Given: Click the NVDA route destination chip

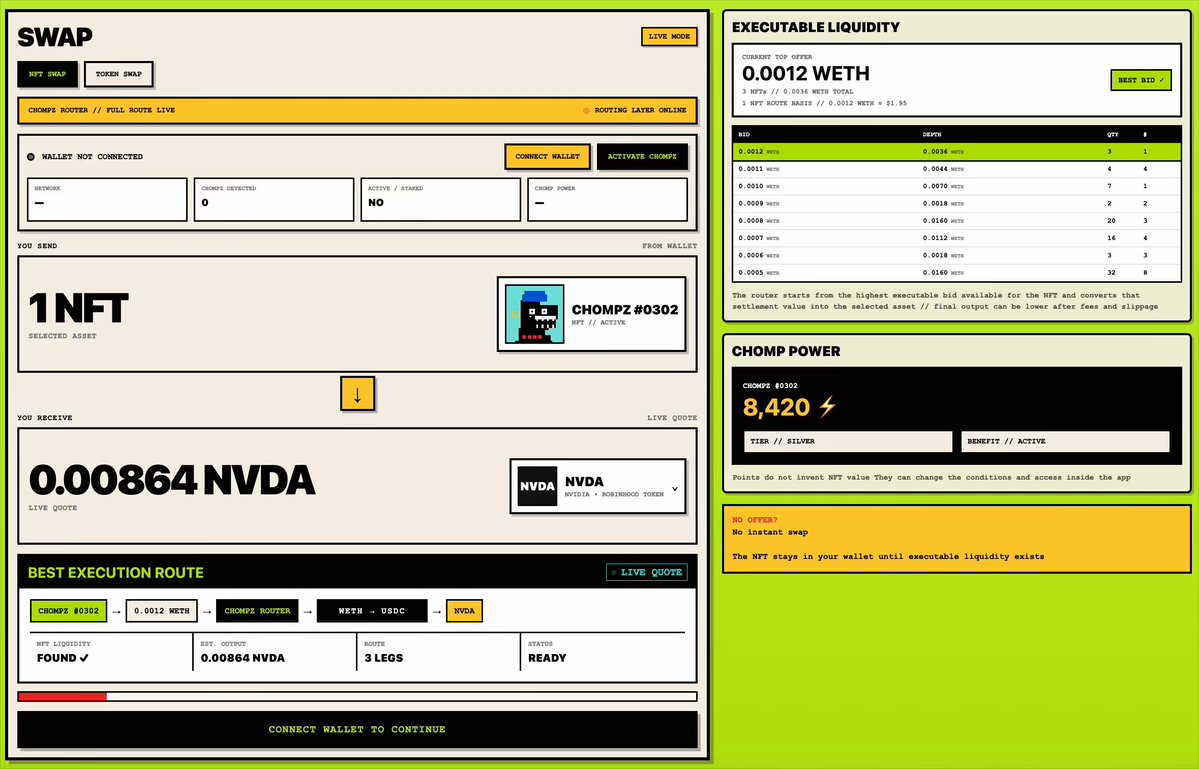Looking at the screenshot, I should (x=464, y=611).
